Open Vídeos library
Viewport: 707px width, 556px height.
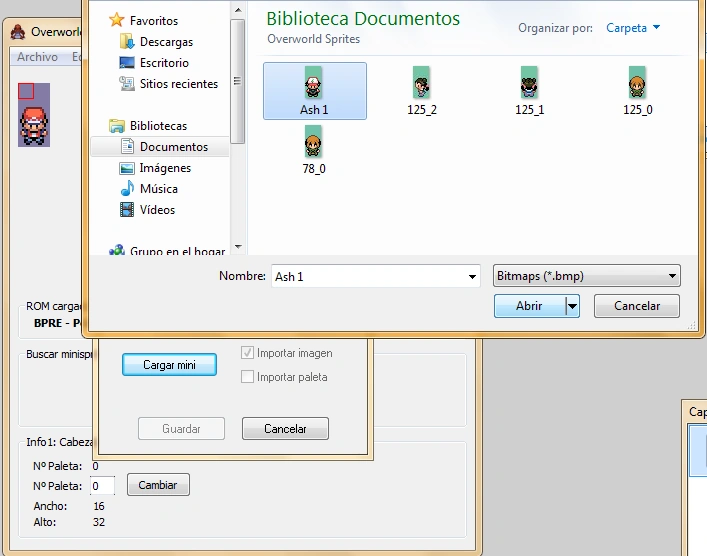157,210
